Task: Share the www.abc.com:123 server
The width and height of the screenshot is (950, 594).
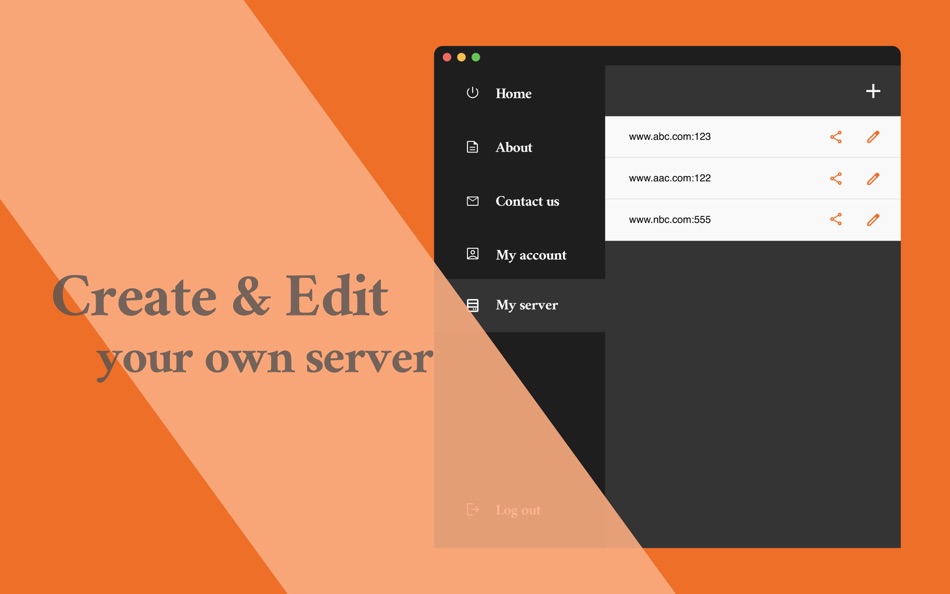Action: [835, 137]
